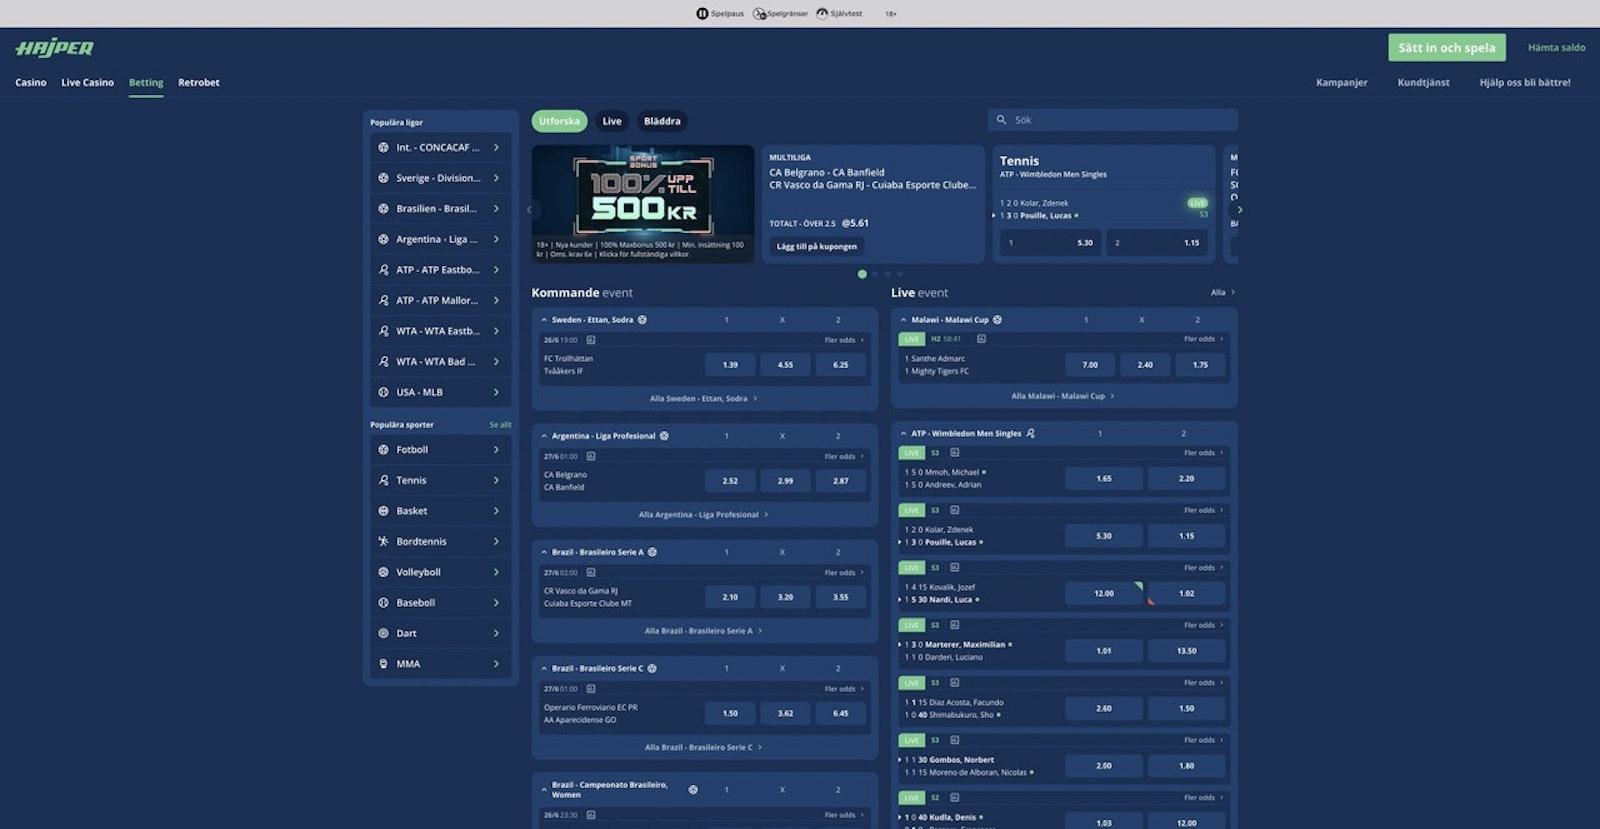Click the Hajper logo

click(54, 48)
